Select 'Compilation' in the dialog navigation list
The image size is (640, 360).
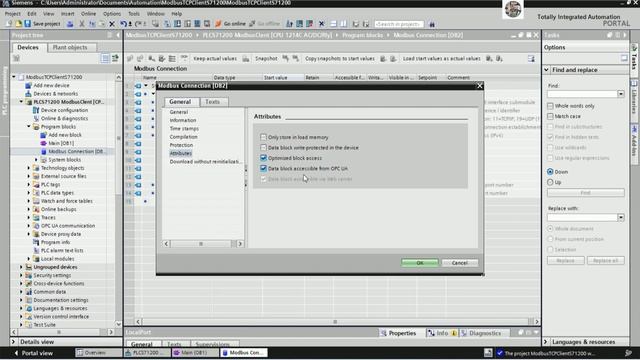(183, 137)
